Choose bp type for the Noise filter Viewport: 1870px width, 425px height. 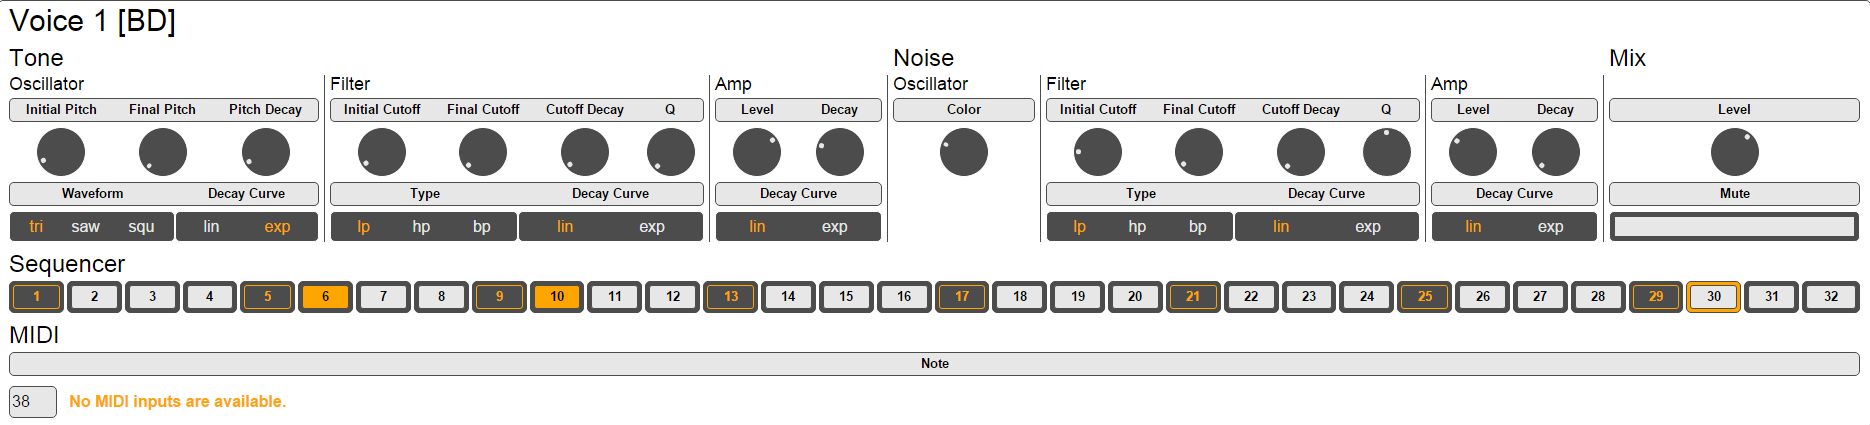[x=1198, y=227]
